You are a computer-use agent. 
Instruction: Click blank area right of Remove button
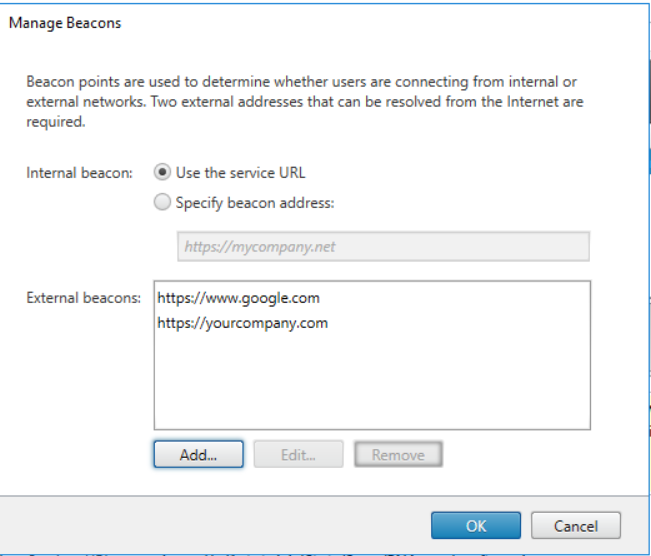(x=520, y=455)
